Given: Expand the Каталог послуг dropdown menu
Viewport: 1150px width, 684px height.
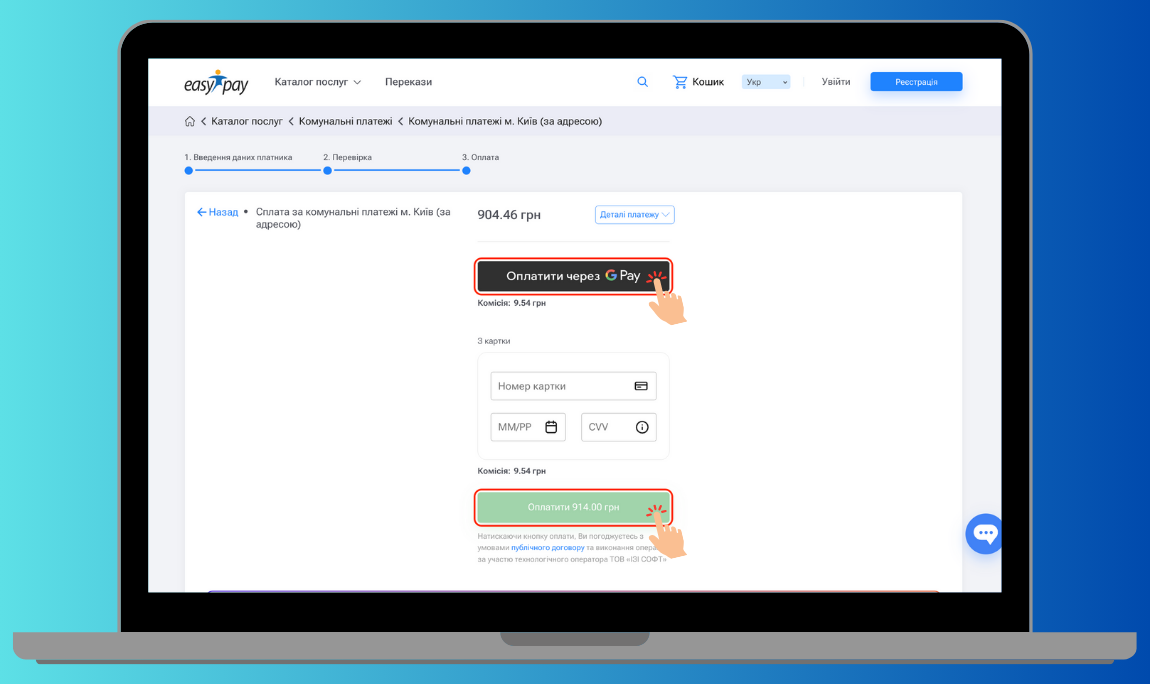Looking at the screenshot, I should (x=318, y=82).
